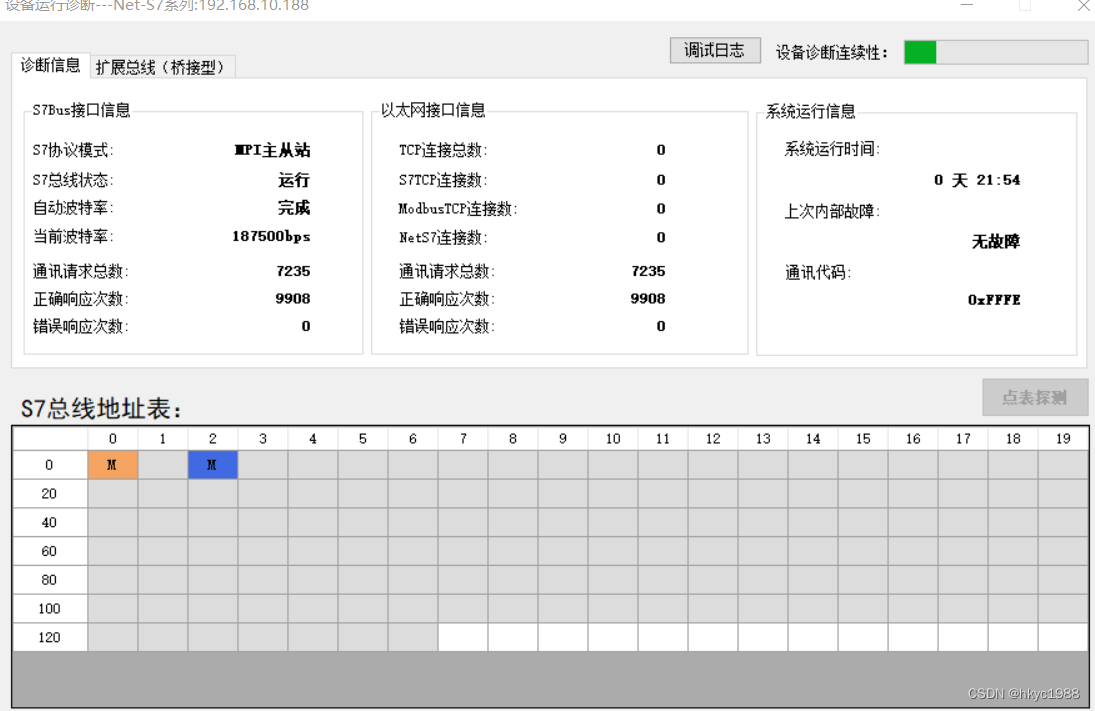Click the S7总线地址表 heading

tap(101, 409)
